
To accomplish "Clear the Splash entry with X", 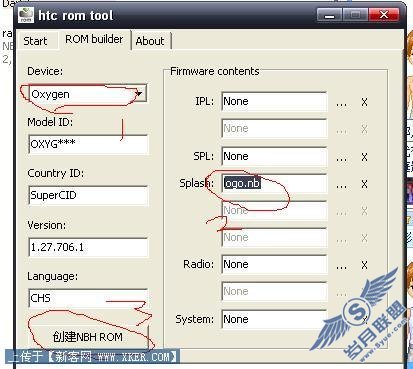I will [x=364, y=184].
